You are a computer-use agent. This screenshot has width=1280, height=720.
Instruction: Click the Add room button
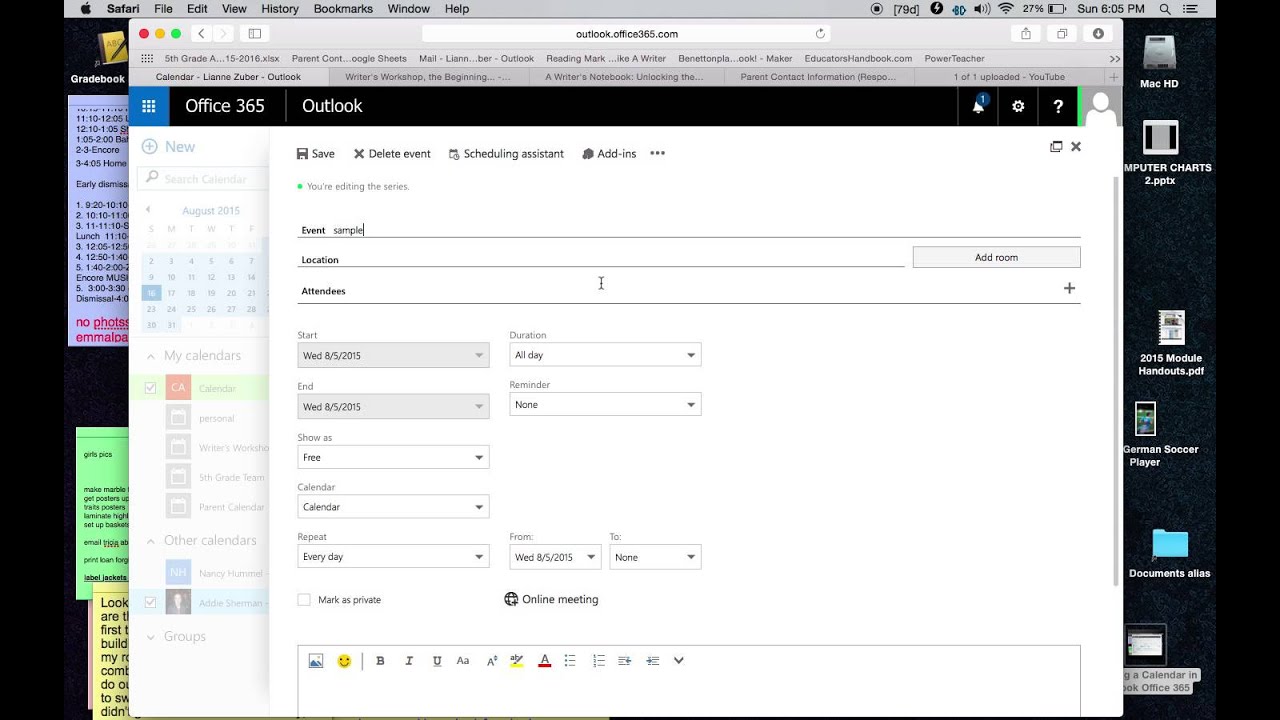point(996,257)
